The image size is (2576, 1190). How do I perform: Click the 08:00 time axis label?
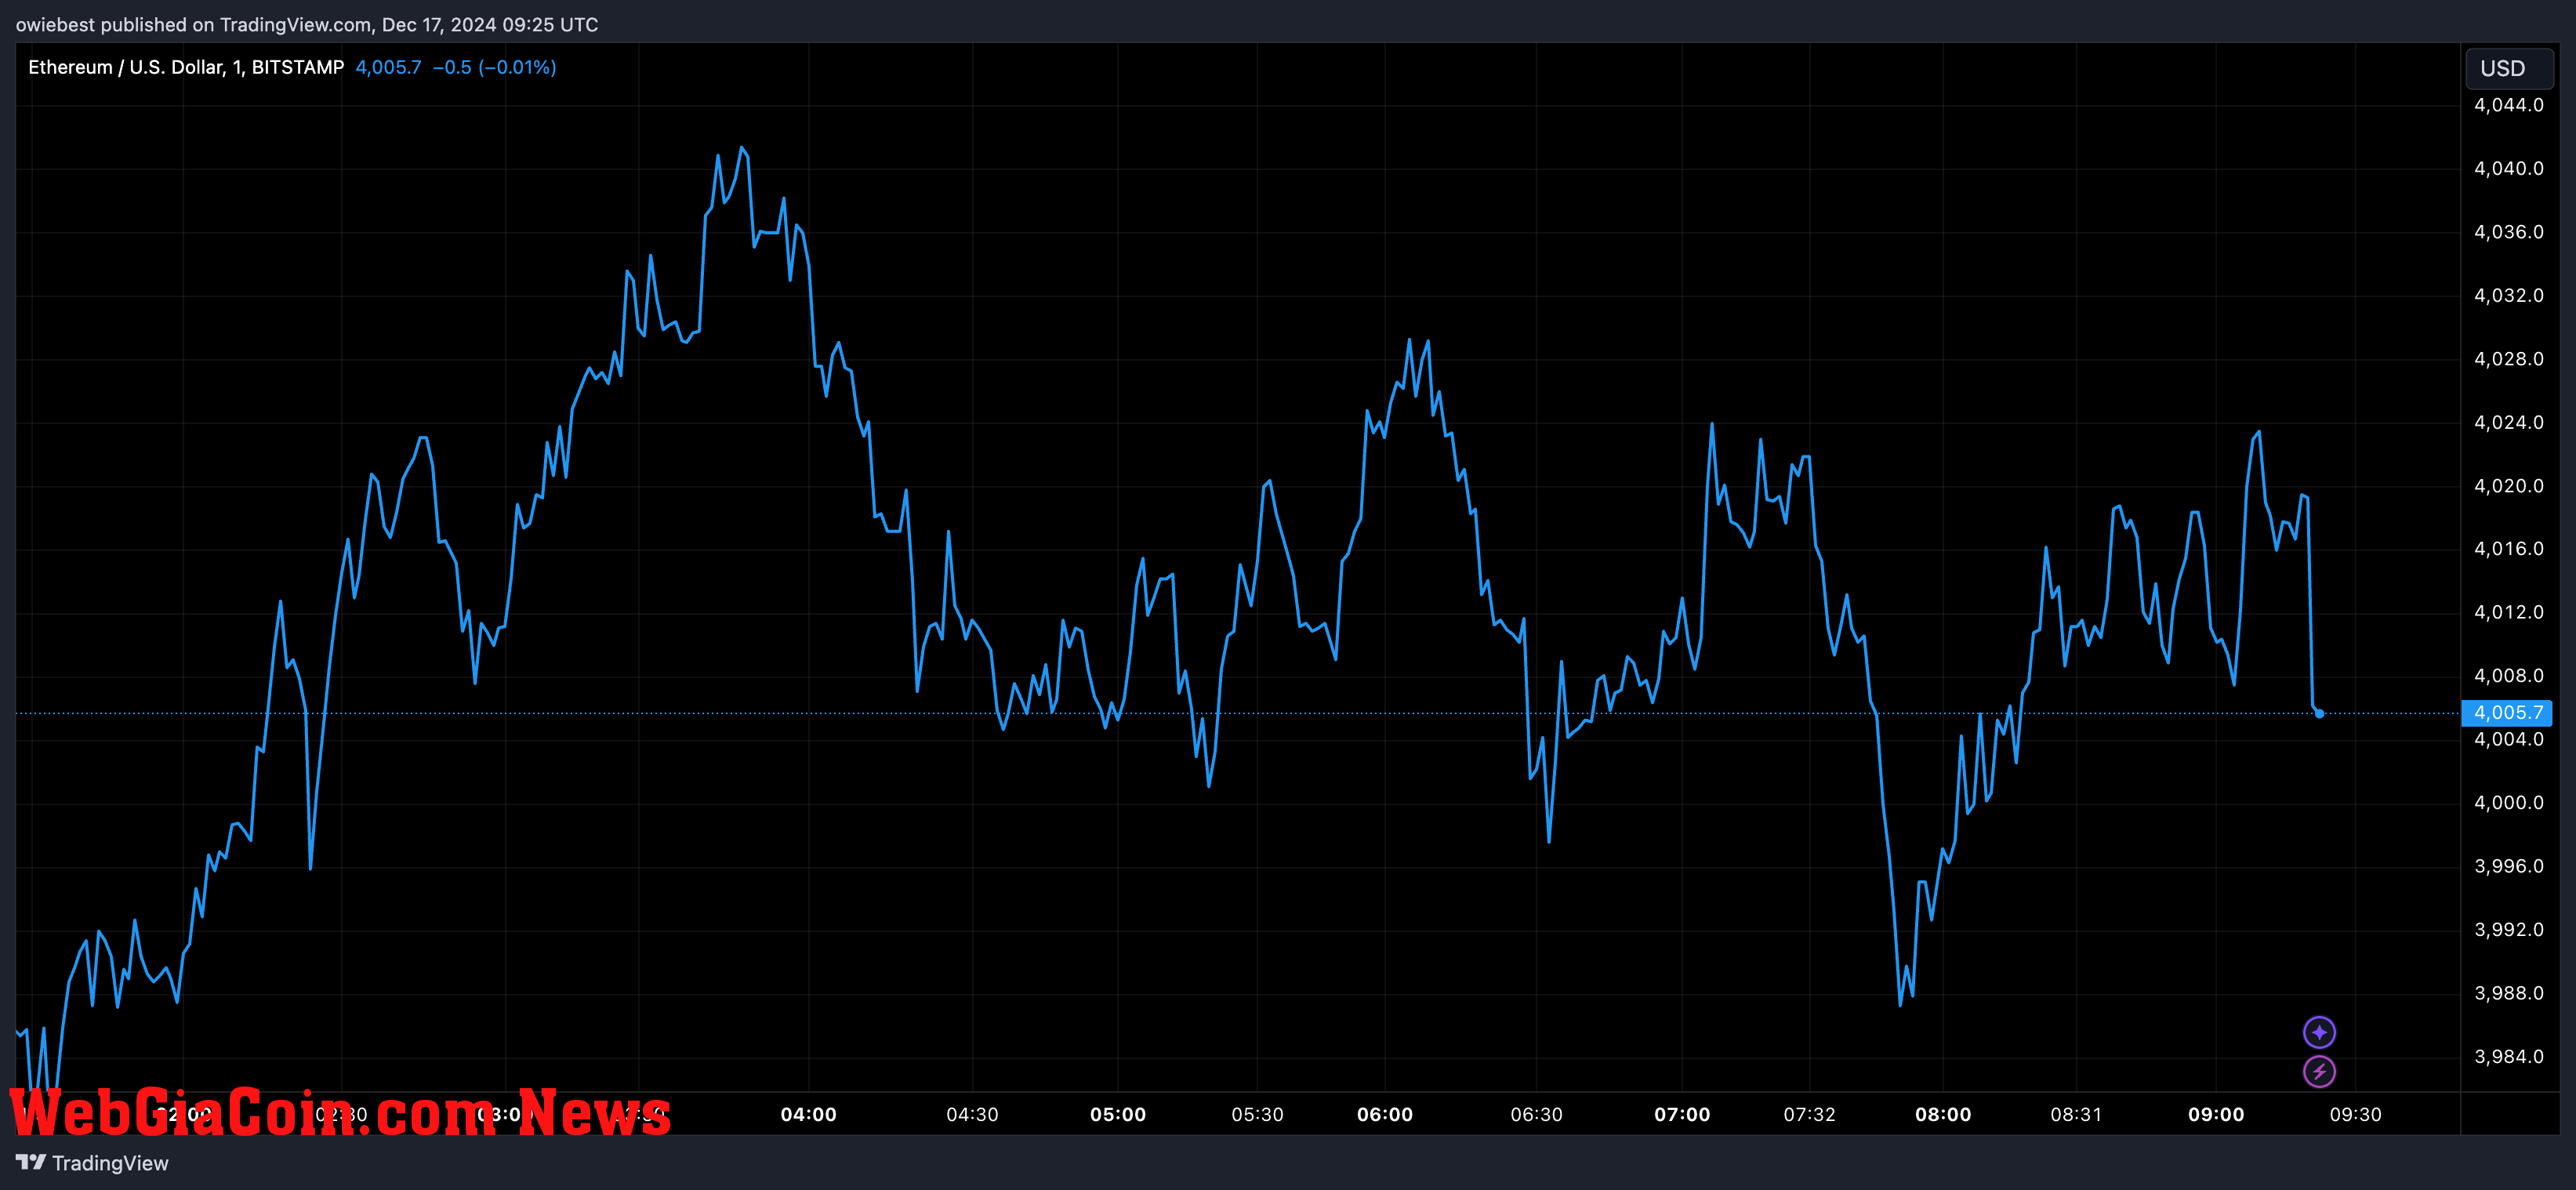[1943, 1114]
